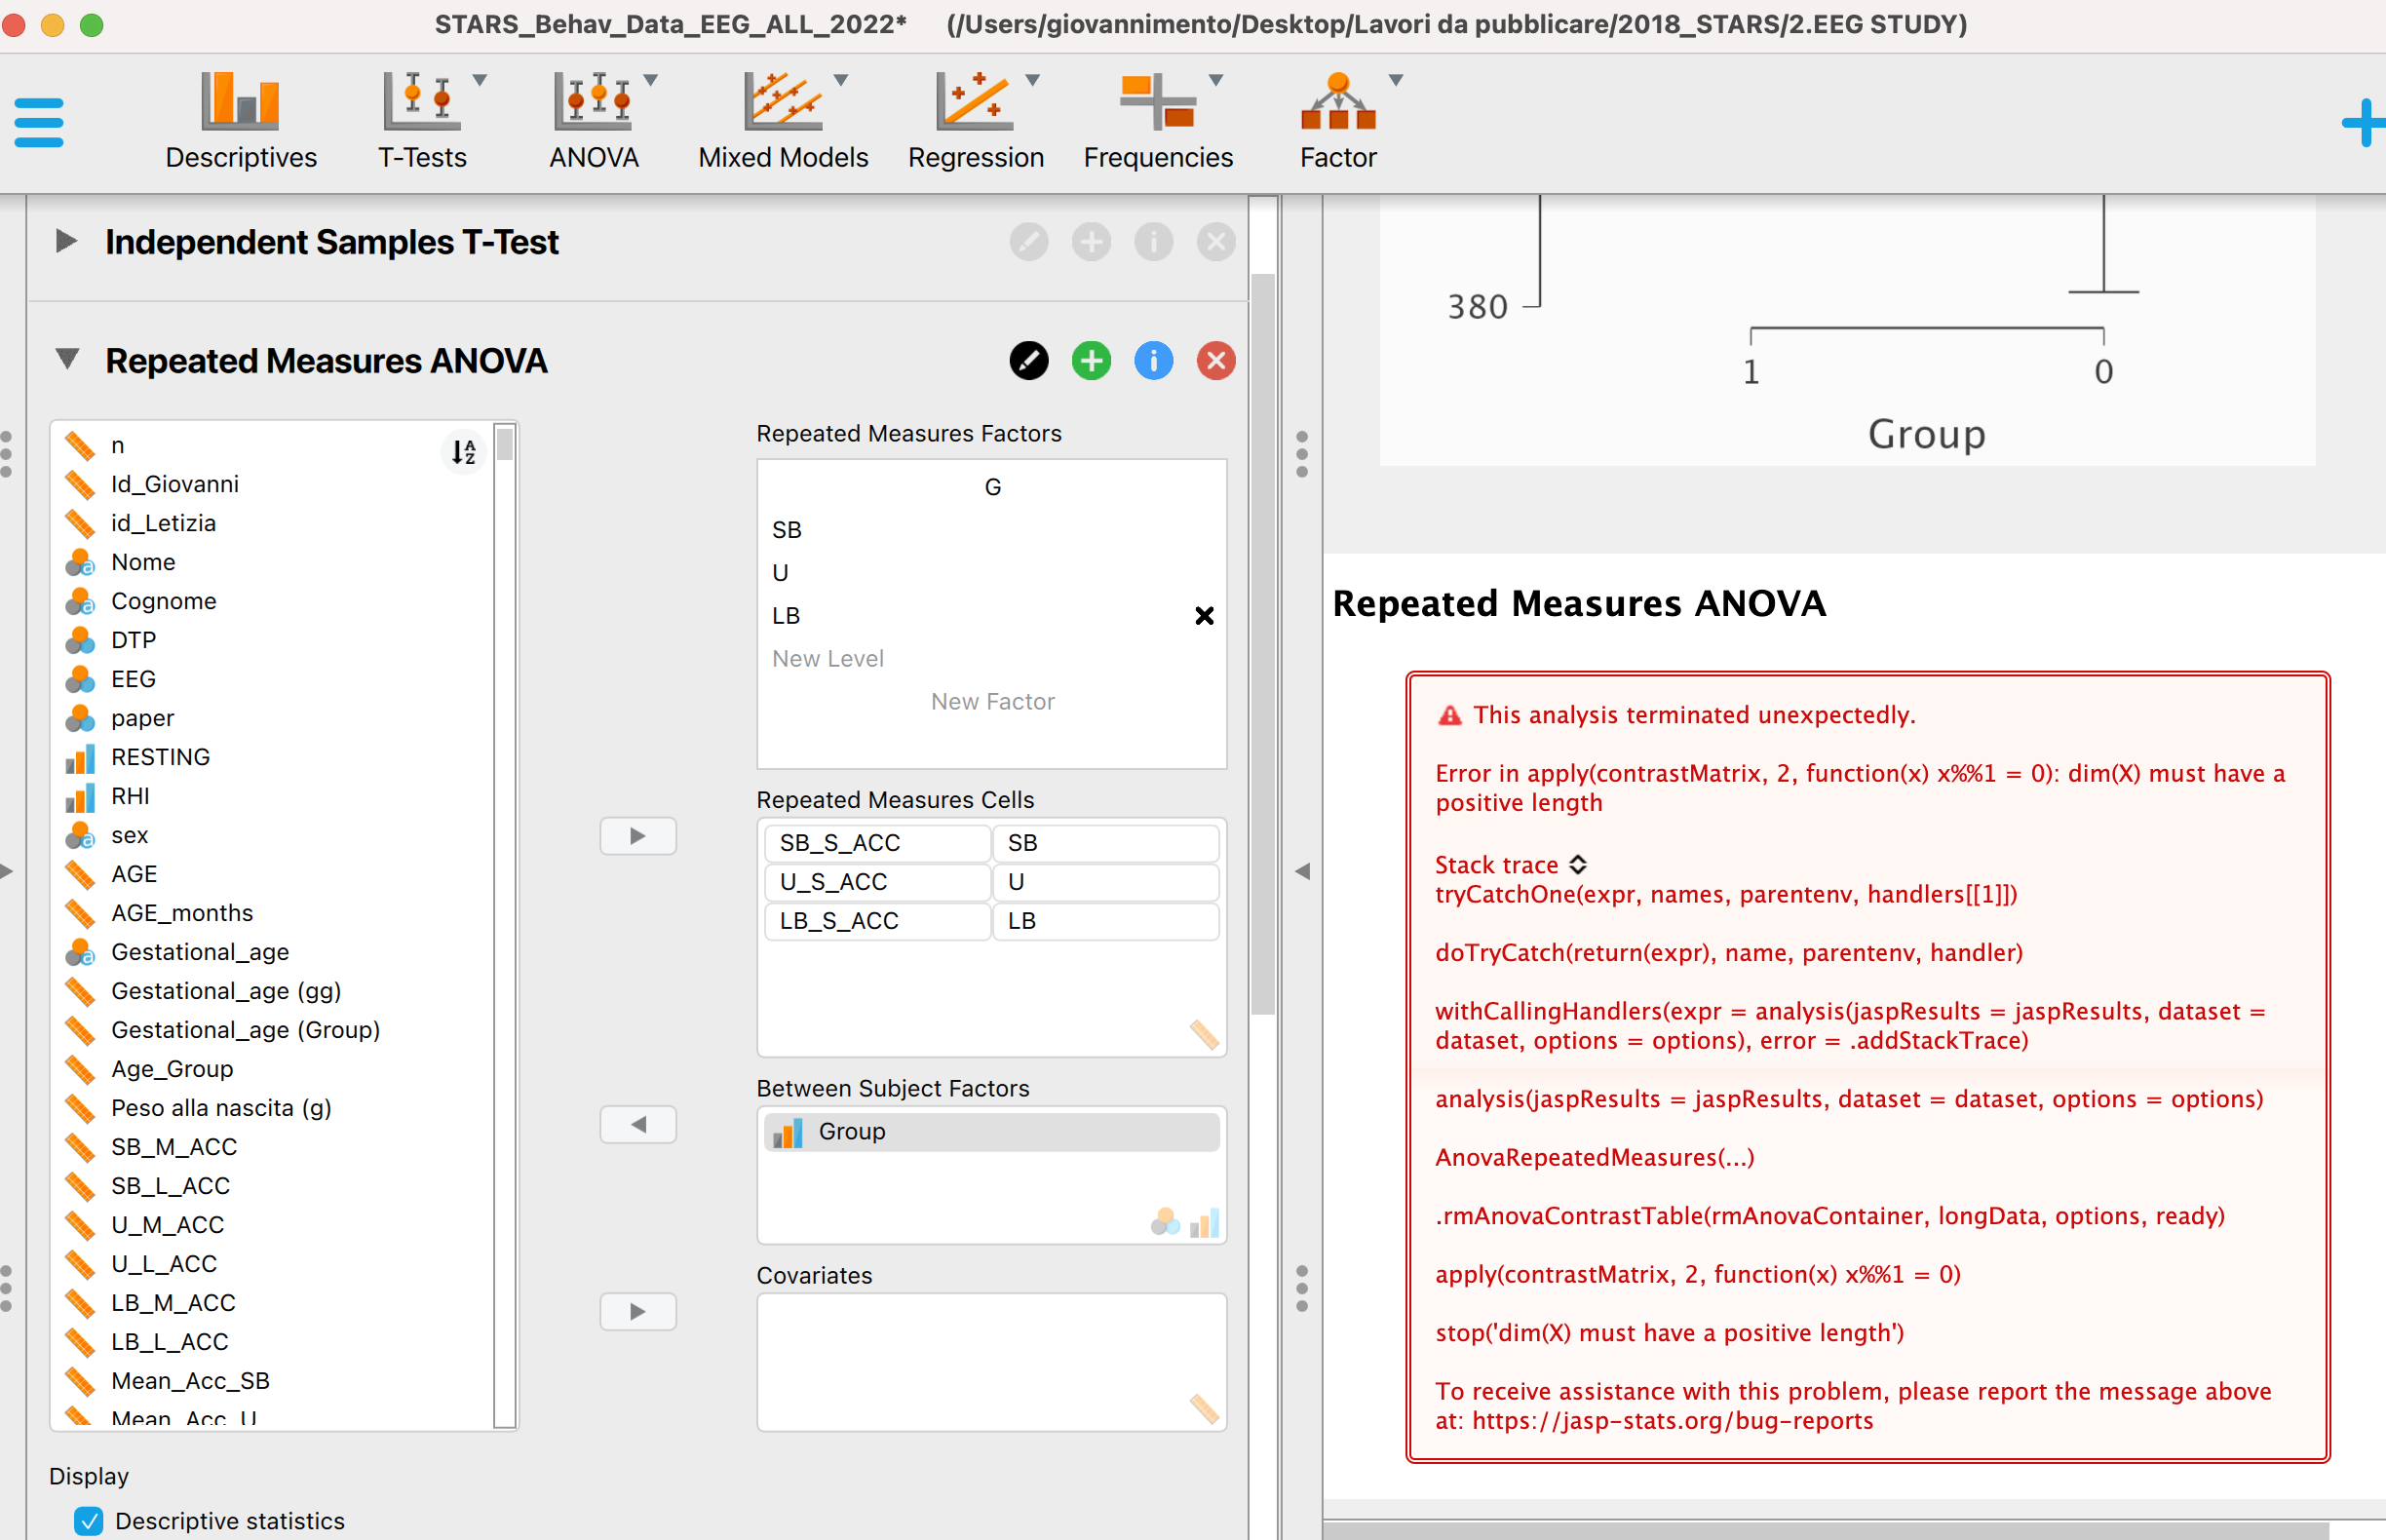Click the blue info icon for Repeated Measures ANOVA
Image resolution: width=2386 pixels, height=1540 pixels.
[1153, 361]
